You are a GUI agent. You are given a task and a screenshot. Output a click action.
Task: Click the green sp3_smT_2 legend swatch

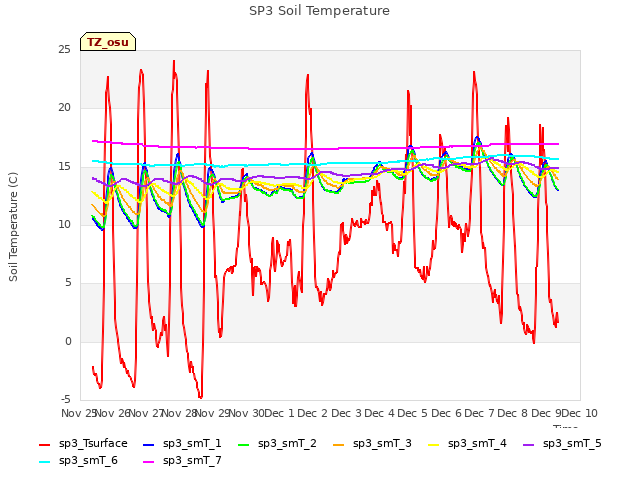click(x=243, y=444)
